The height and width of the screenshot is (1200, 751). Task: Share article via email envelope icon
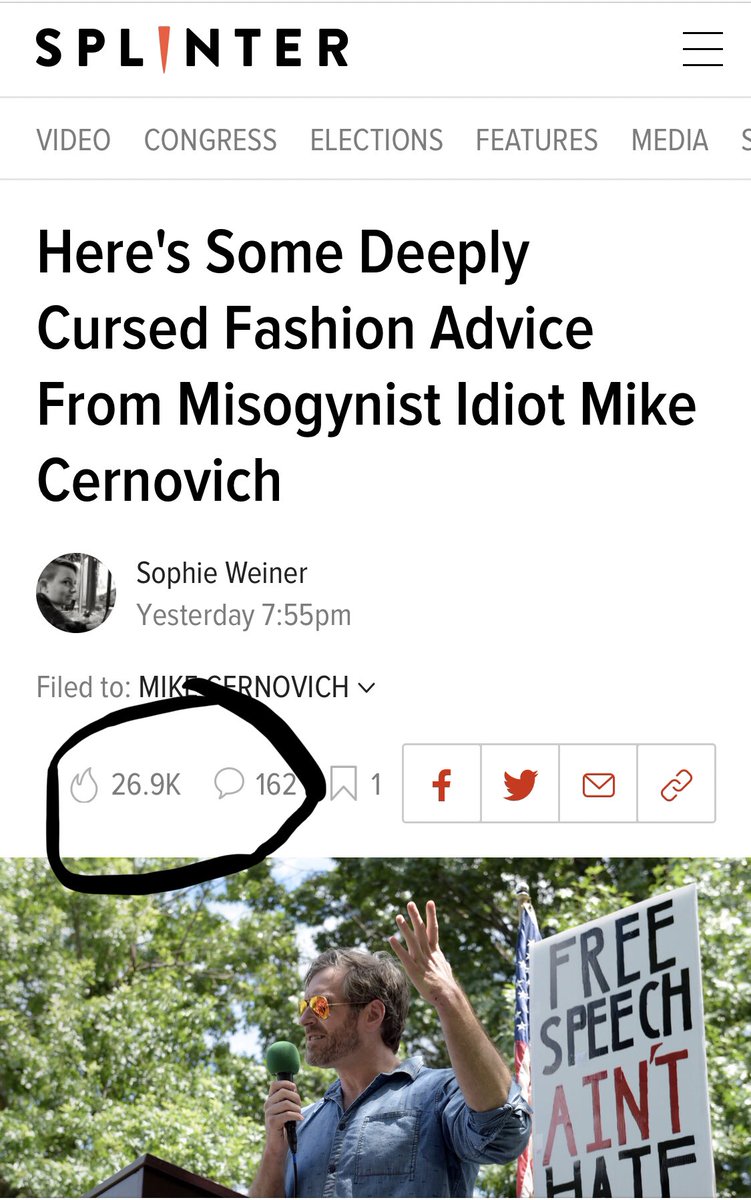click(x=598, y=784)
